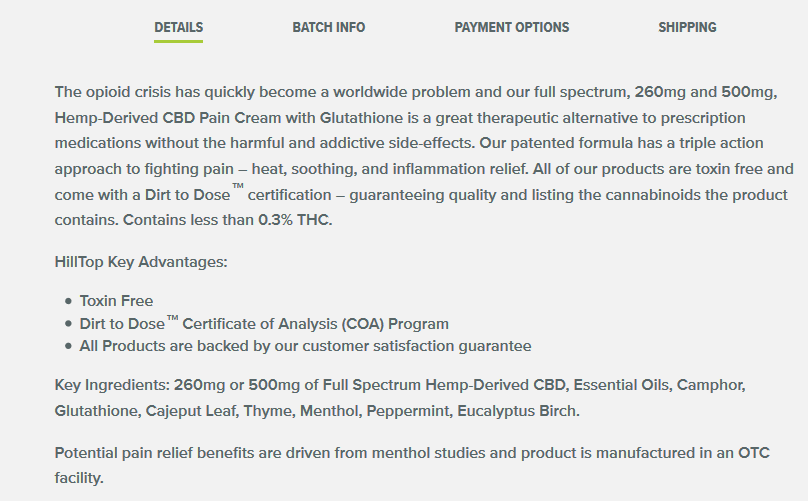The image size is (808, 501).
Task: Click the "OTC" text in the last paragraph
Action: (754, 452)
